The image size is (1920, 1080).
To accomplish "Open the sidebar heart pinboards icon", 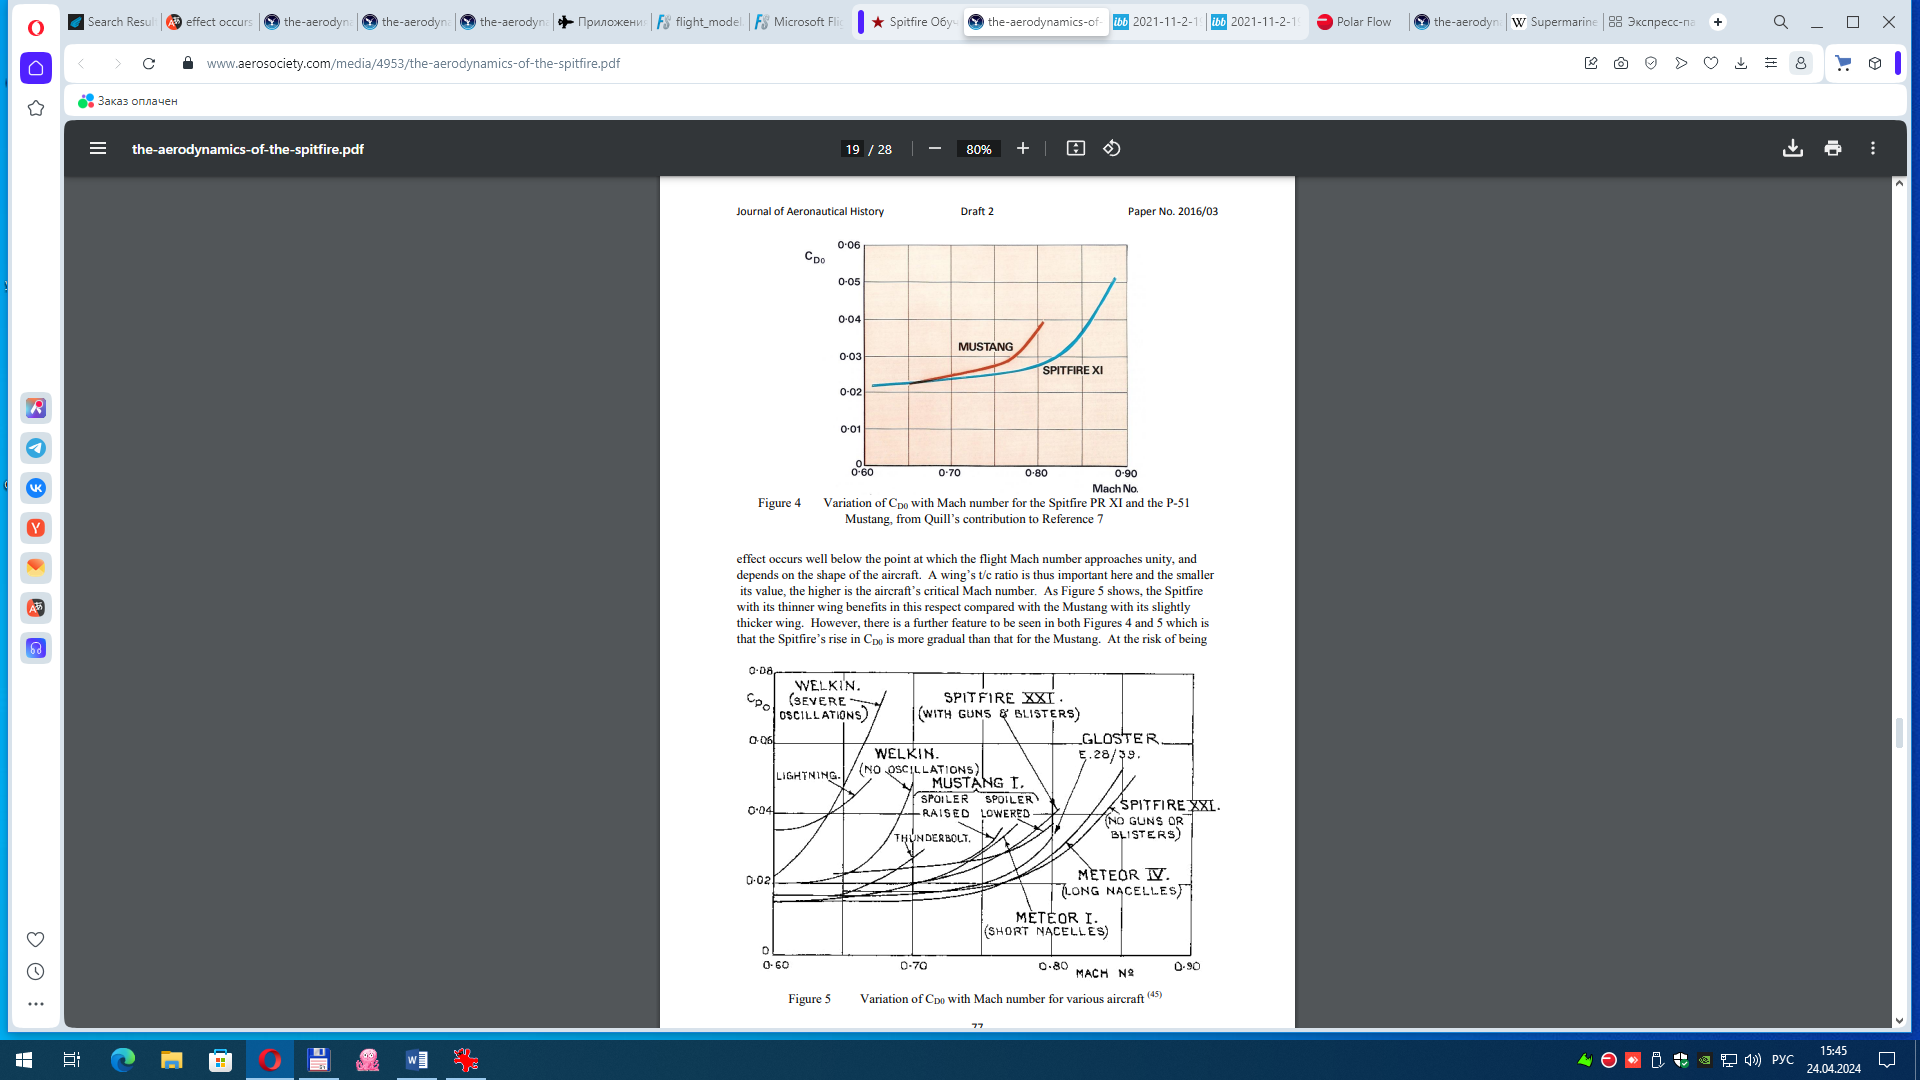I will click(x=36, y=939).
